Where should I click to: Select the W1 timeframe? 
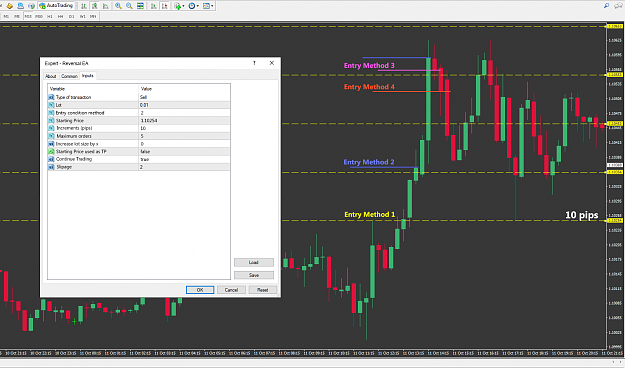tap(83, 16)
